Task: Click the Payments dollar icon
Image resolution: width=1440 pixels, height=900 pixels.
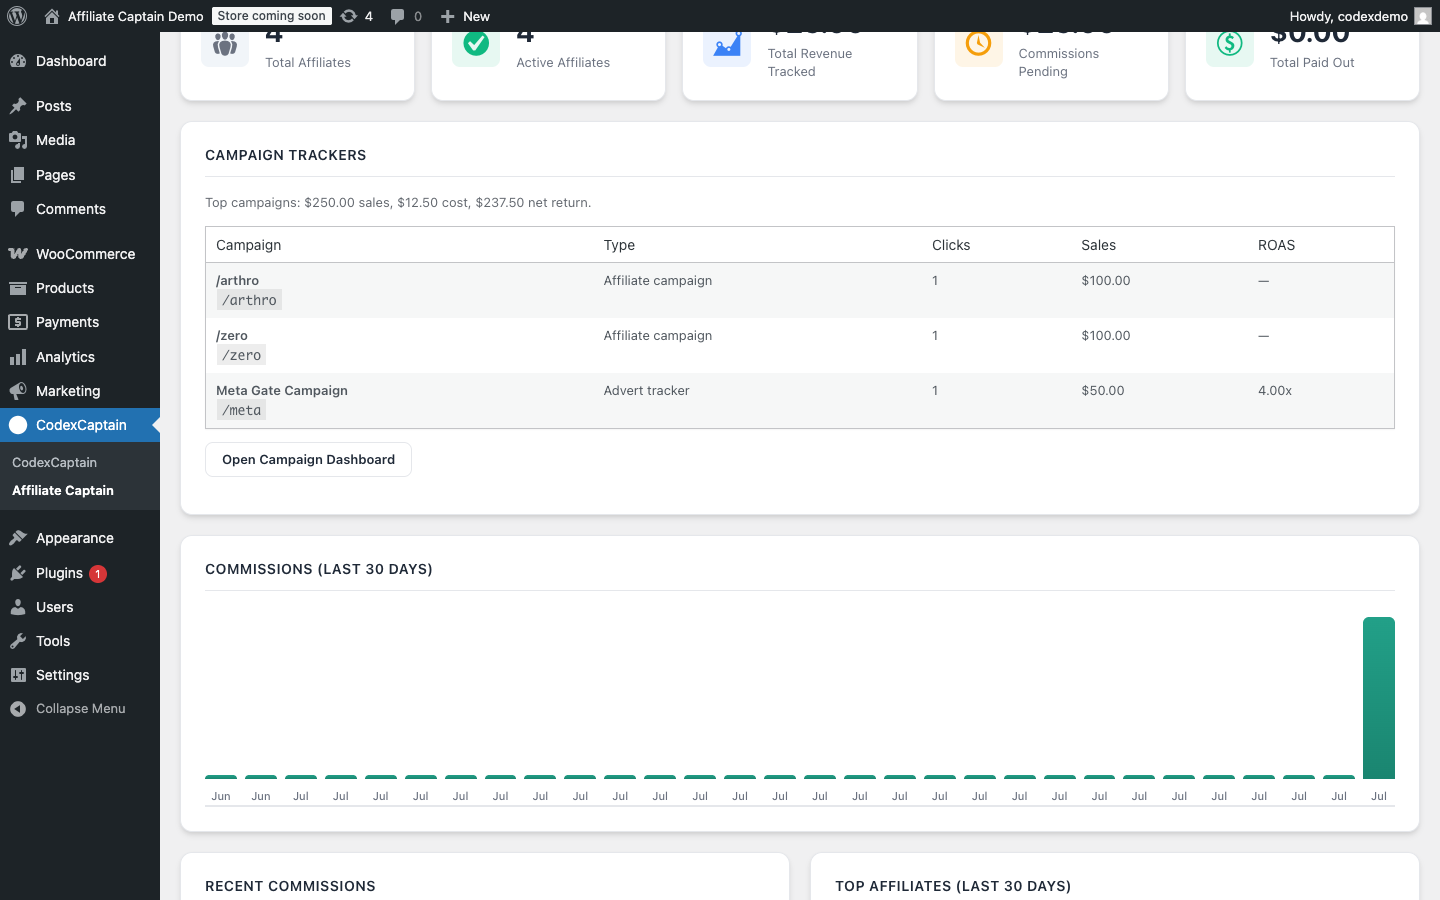Action: 18,322
